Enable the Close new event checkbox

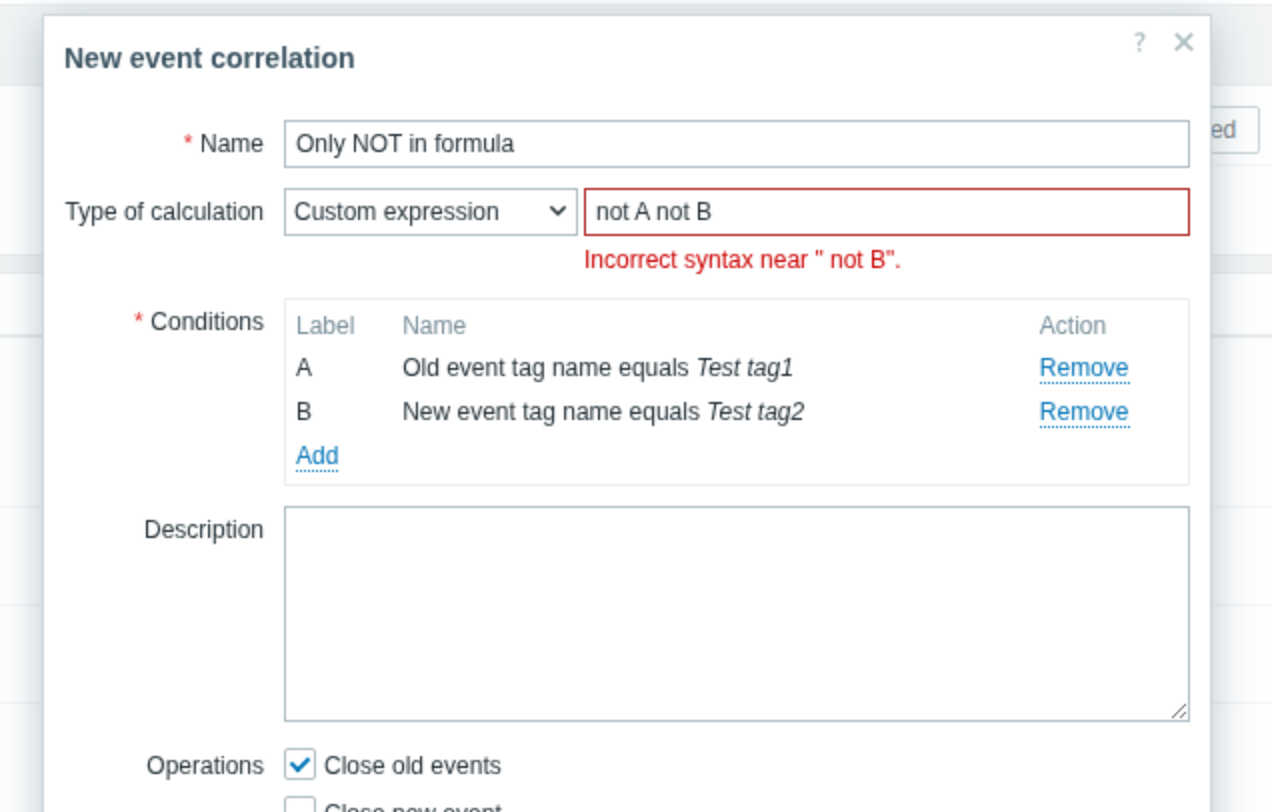pyautogui.click(x=300, y=805)
